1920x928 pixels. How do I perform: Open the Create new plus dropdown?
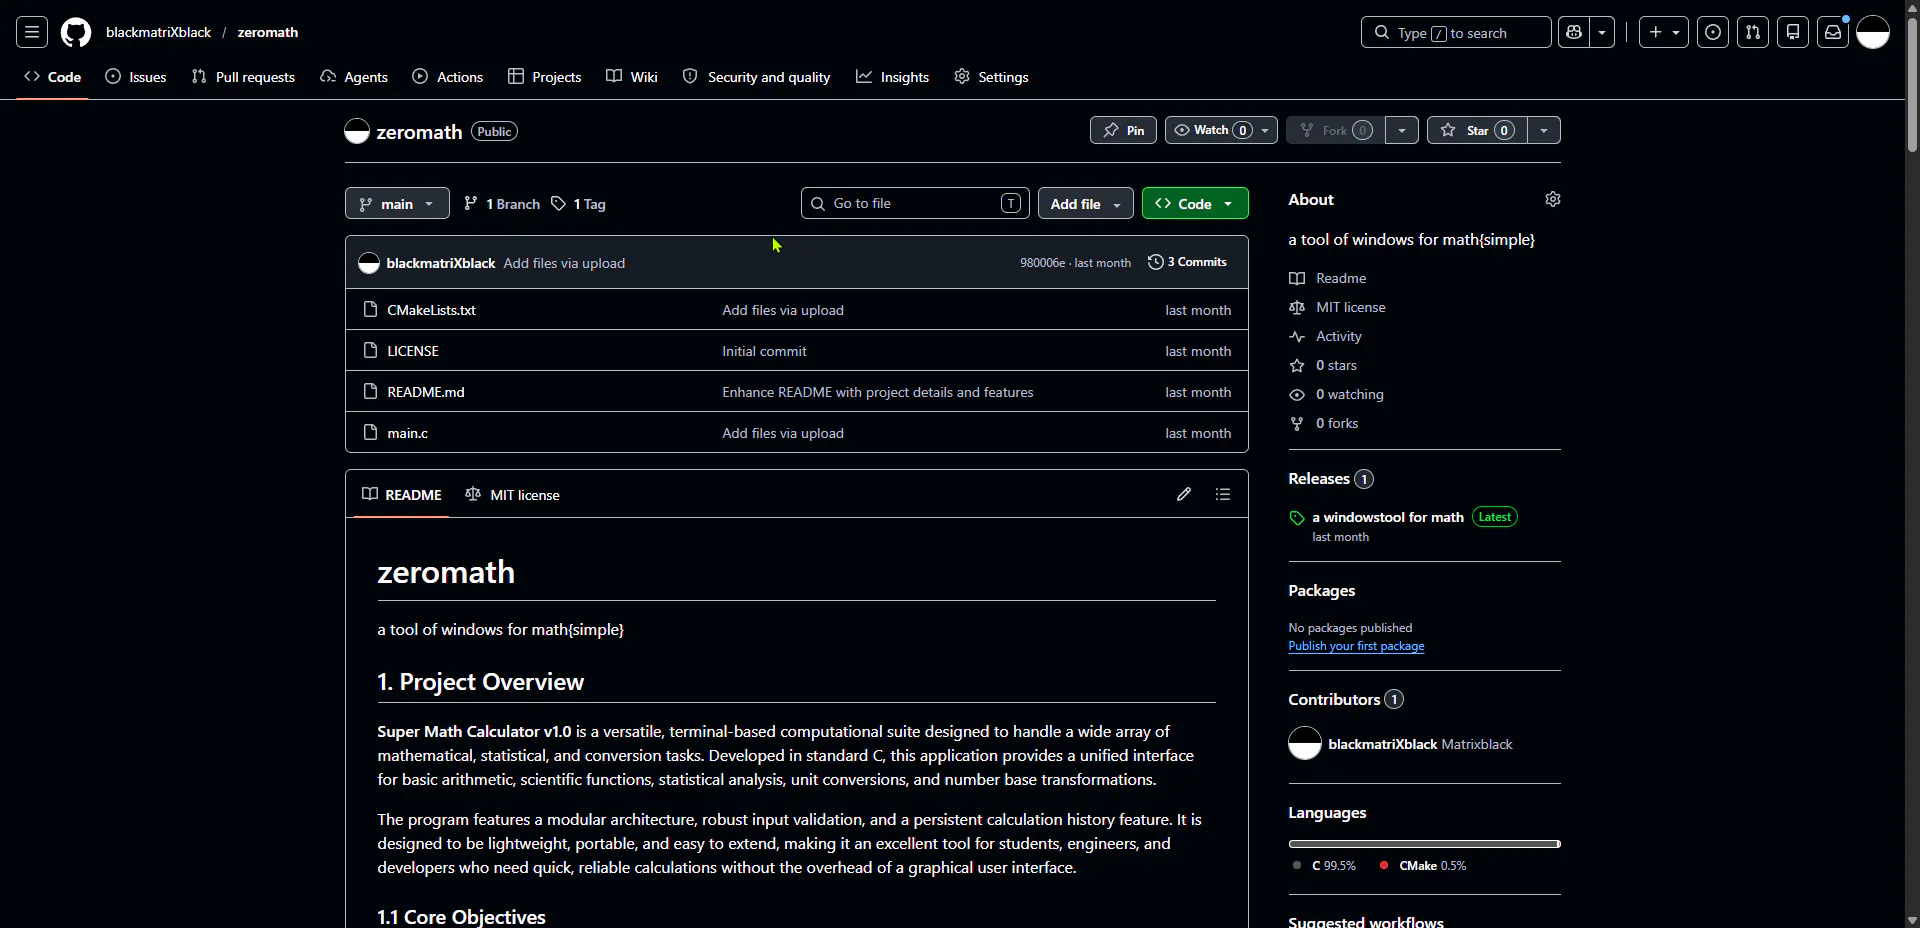[1664, 32]
